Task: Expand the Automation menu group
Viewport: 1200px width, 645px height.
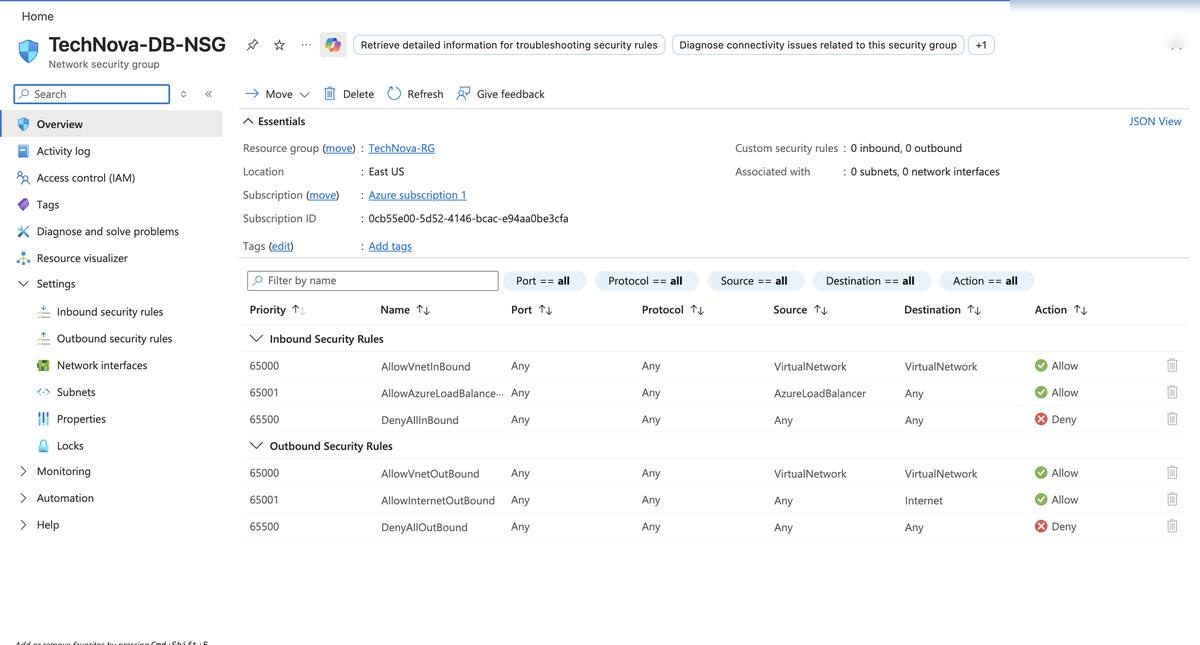Action: [24, 498]
